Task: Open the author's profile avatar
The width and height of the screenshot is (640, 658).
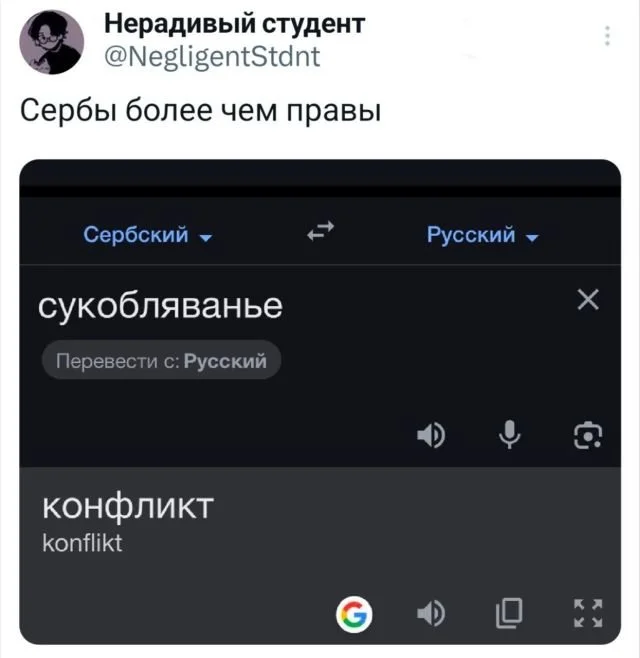Action: 52,42
